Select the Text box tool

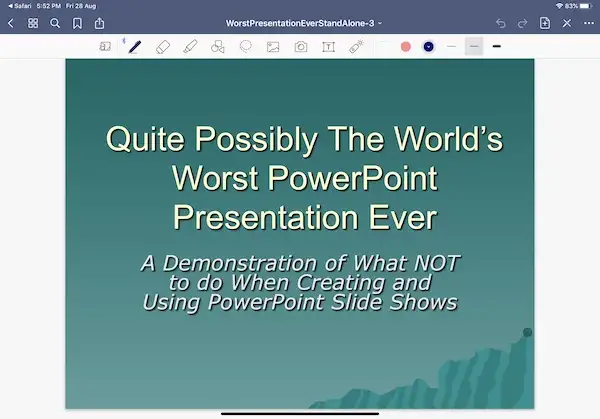click(x=328, y=46)
